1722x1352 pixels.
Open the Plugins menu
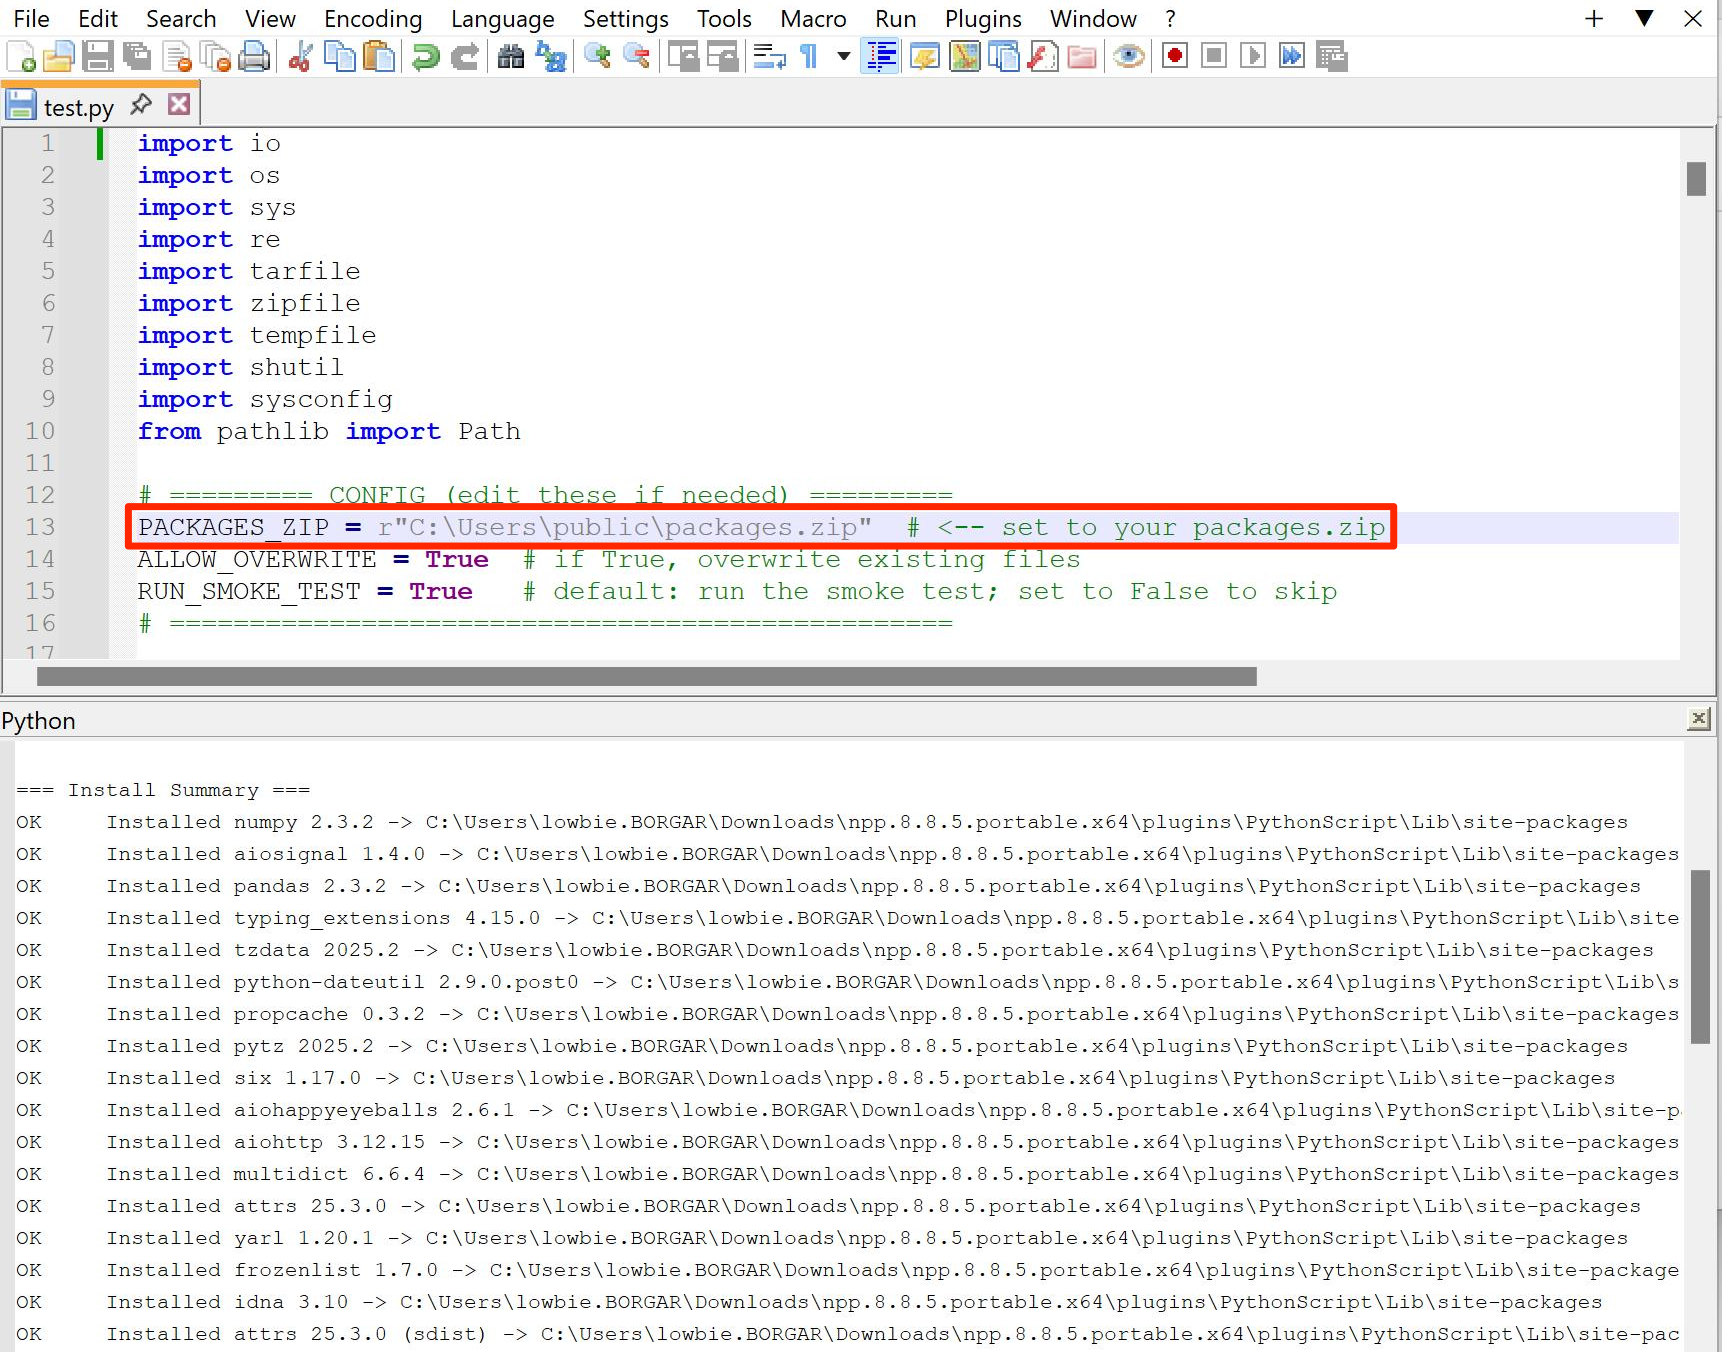coord(982,18)
